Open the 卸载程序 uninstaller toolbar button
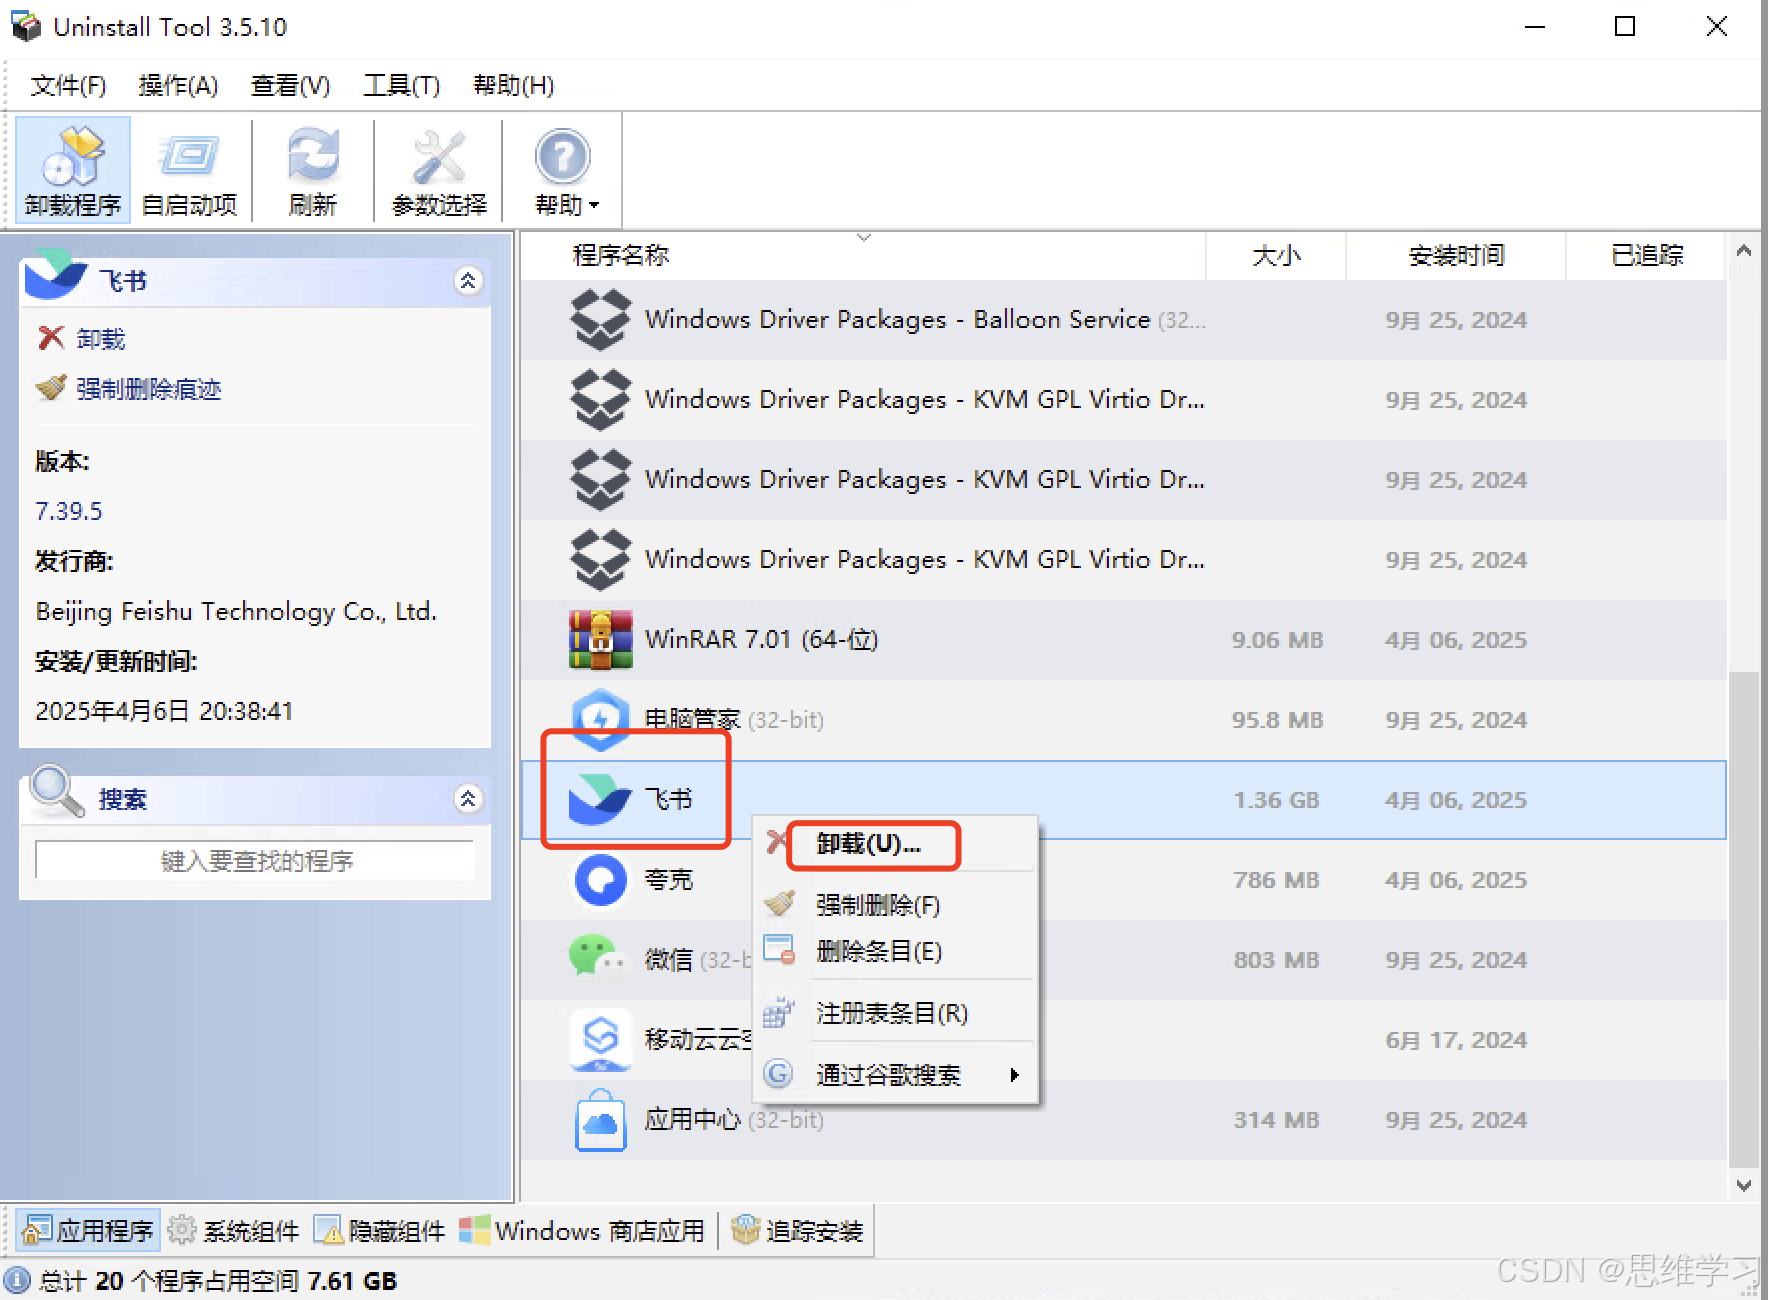This screenshot has height=1300, width=1768. click(73, 170)
